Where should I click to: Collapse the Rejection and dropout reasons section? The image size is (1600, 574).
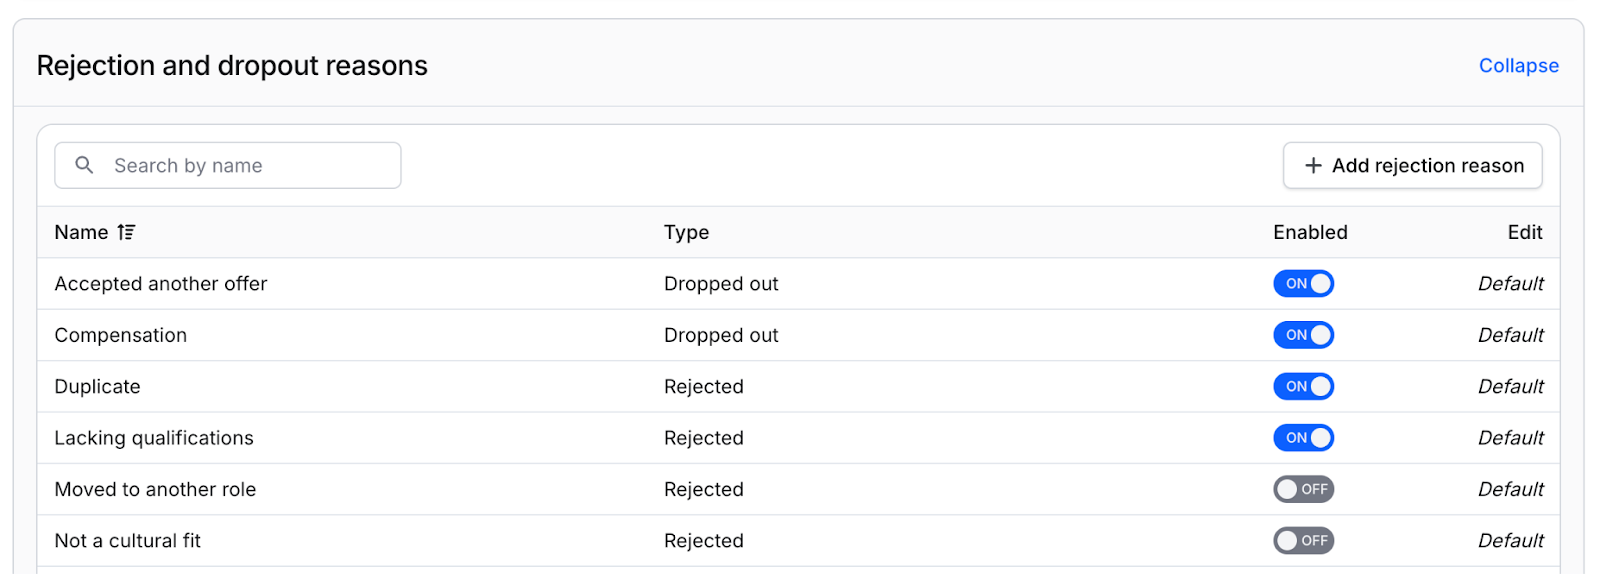(x=1518, y=66)
